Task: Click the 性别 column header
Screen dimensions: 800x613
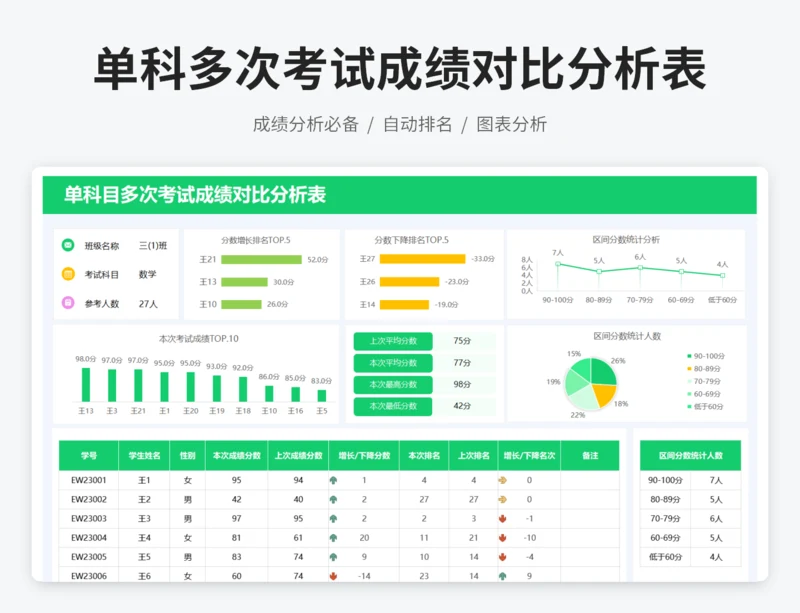Action: pos(187,455)
